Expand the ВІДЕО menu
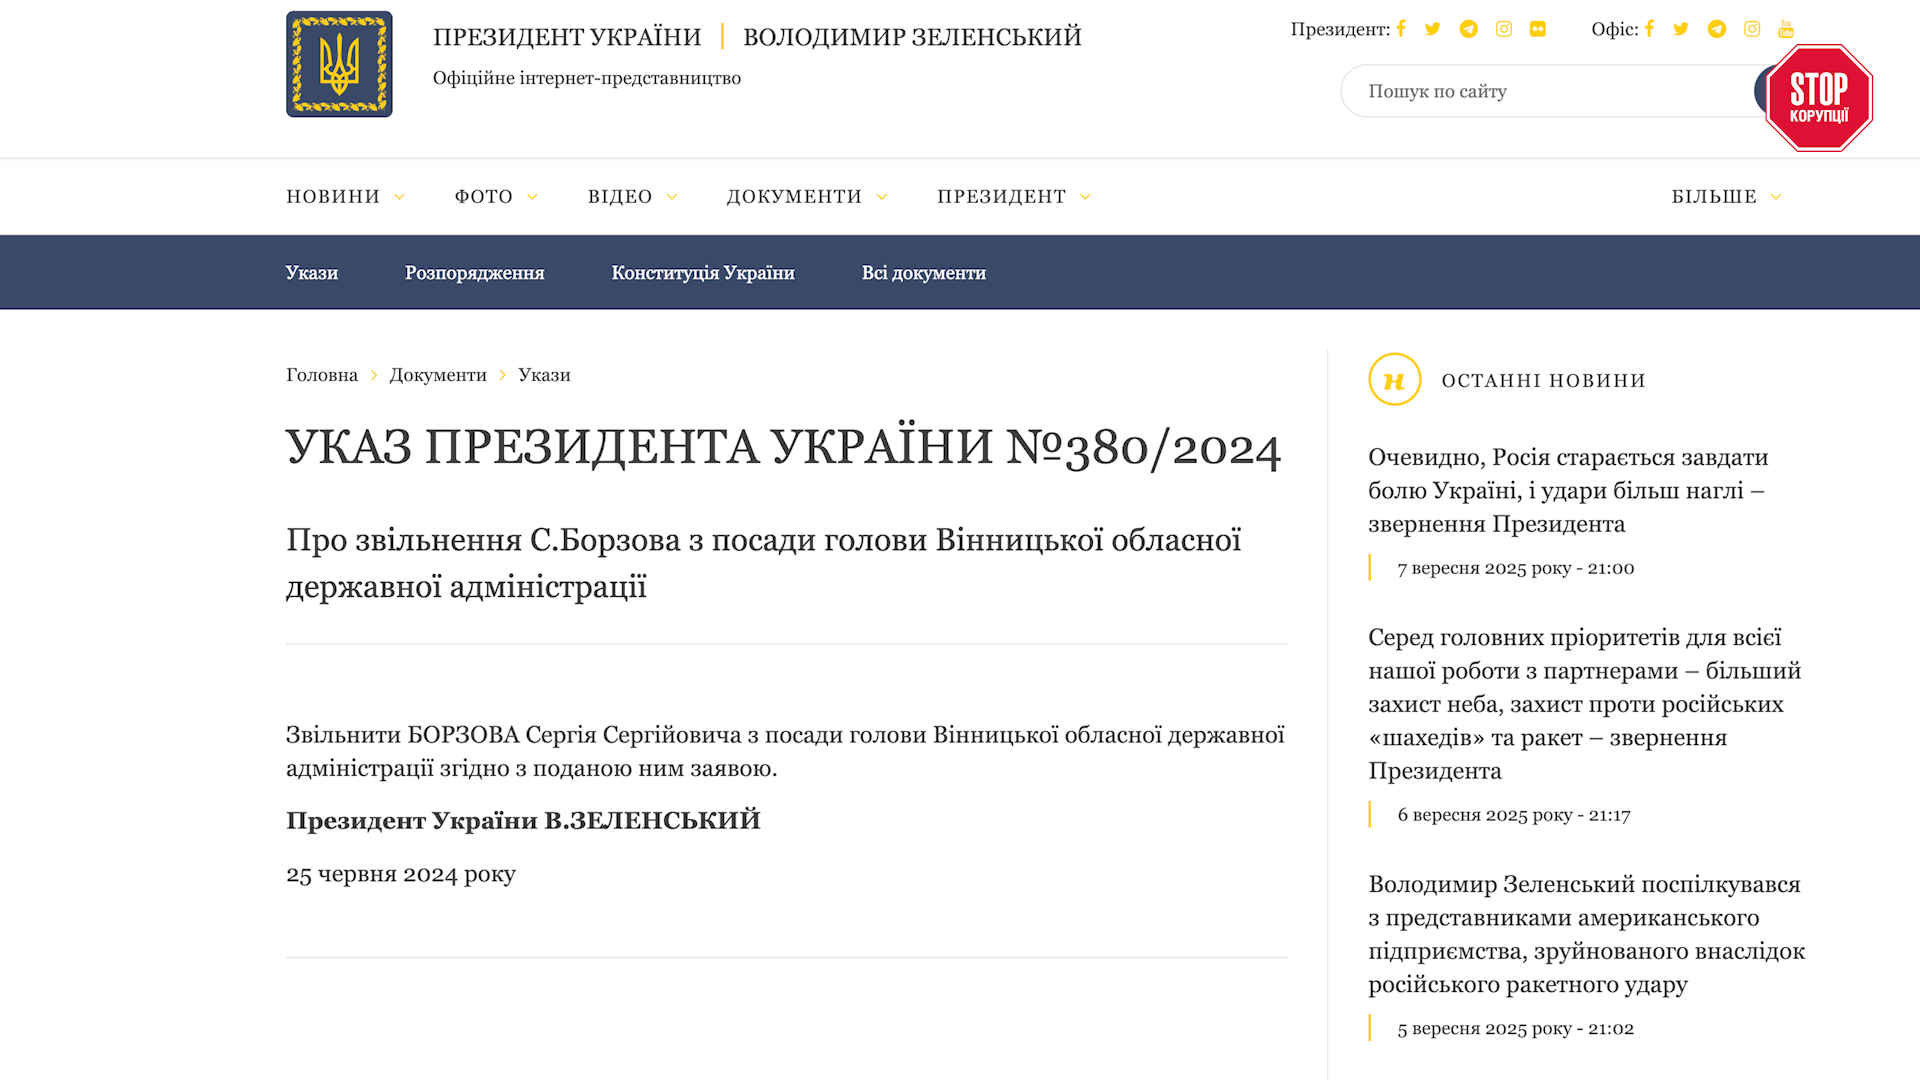 pyautogui.click(x=632, y=197)
